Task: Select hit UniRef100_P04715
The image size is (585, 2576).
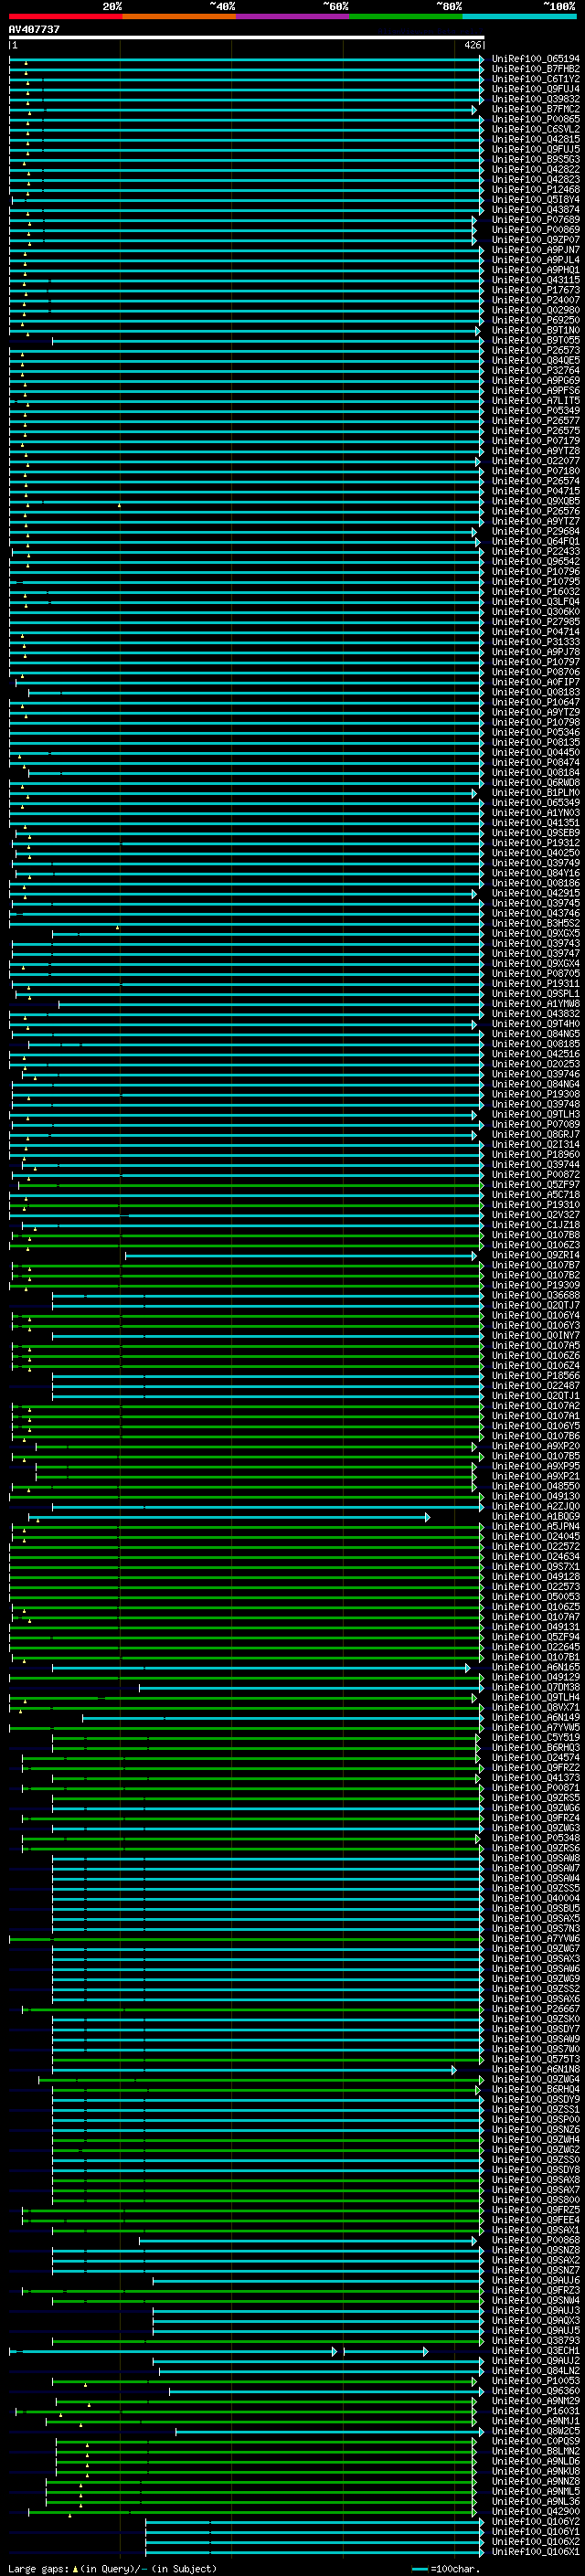Action: click(x=536, y=491)
